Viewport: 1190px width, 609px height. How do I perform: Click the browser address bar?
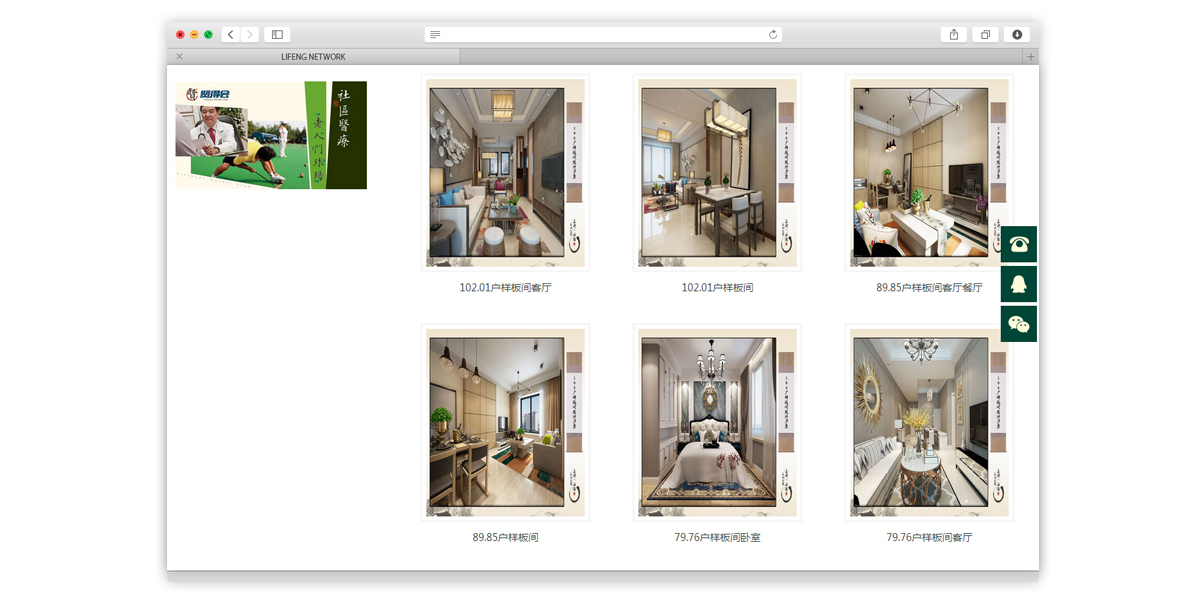point(603,34)
